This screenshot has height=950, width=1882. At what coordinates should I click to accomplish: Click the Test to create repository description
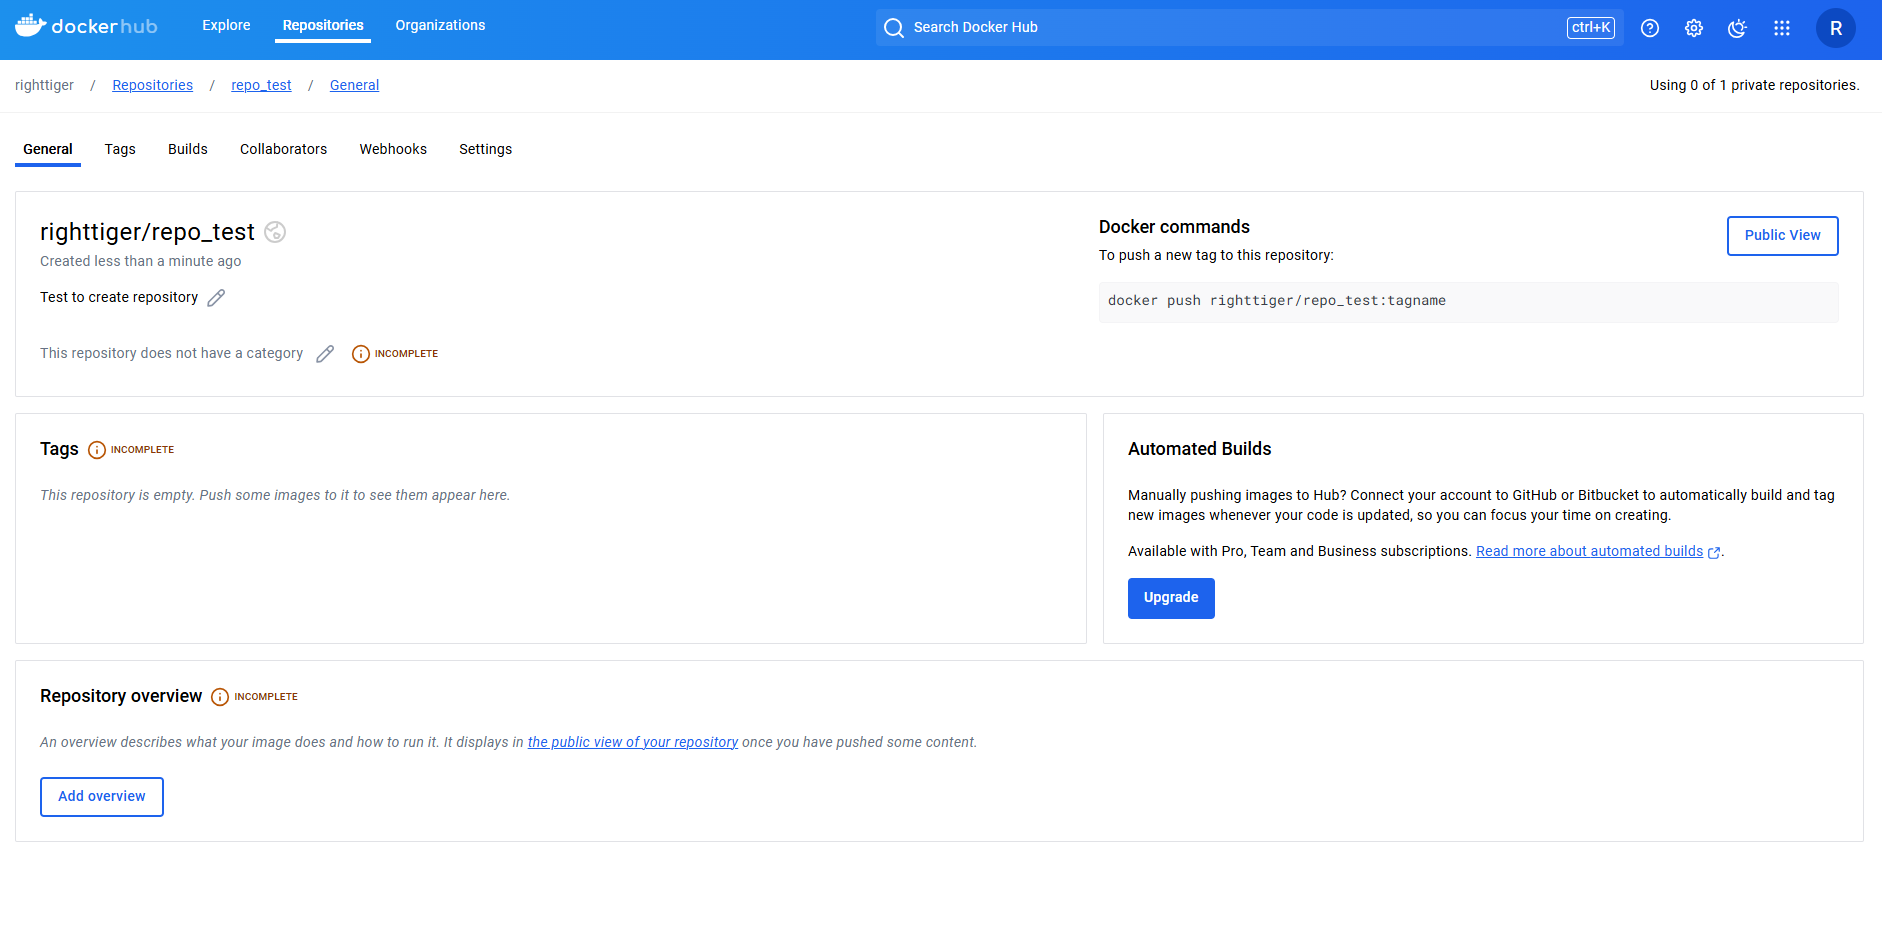pos(119,297)
